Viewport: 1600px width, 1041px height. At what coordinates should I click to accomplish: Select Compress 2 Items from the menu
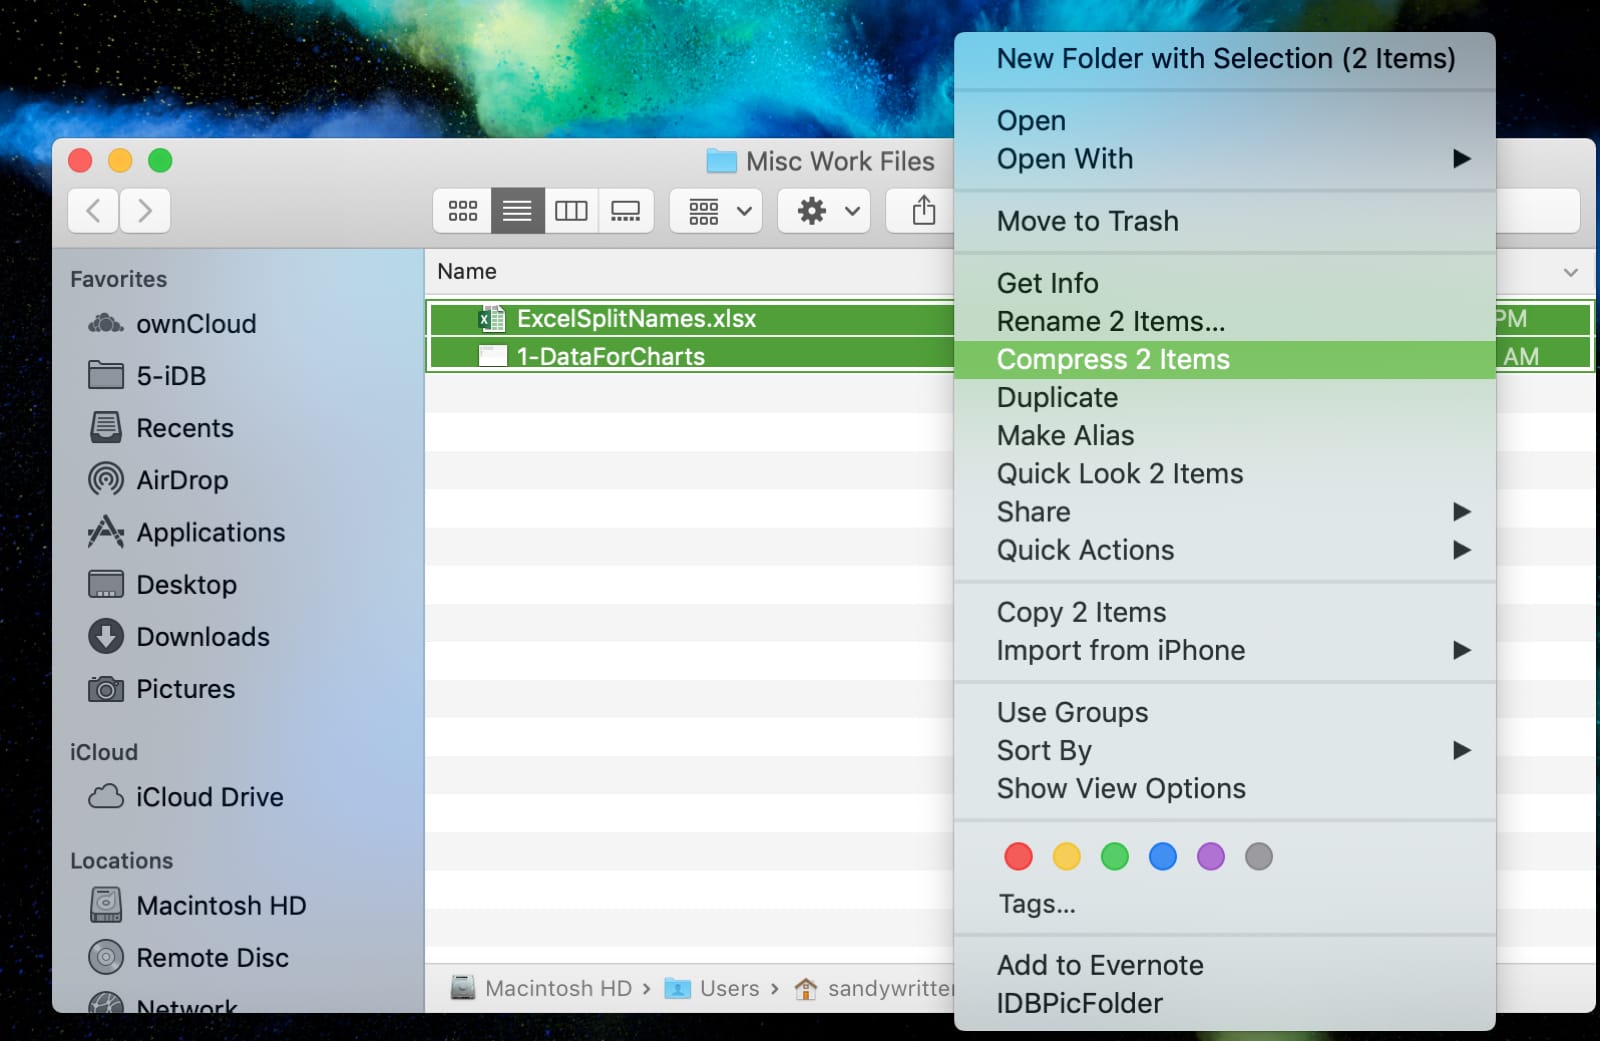[x=1113, y=359]
